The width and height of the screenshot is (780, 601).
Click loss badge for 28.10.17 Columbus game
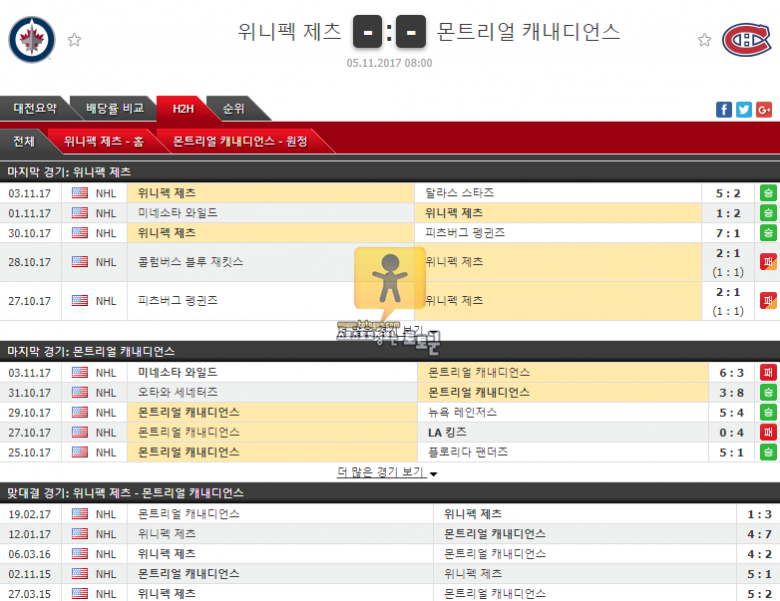pyautogui.click(x=768, y=262)
